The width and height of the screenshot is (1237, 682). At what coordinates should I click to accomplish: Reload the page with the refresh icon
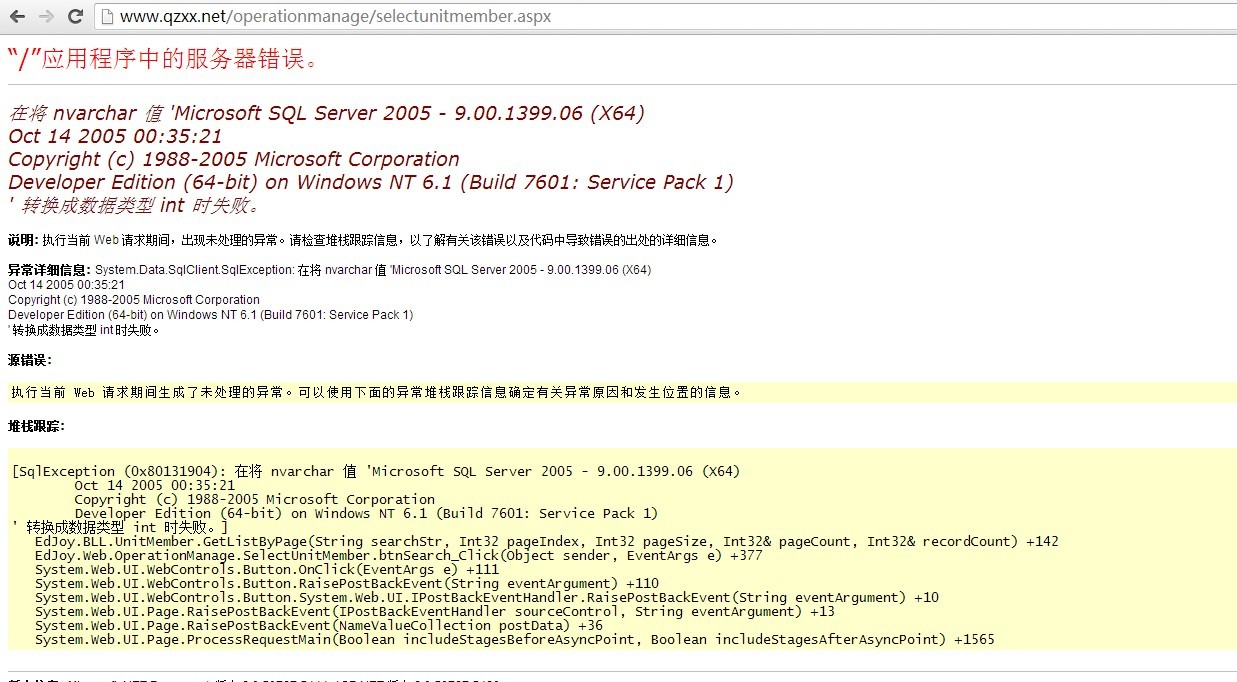click(76, 16)
